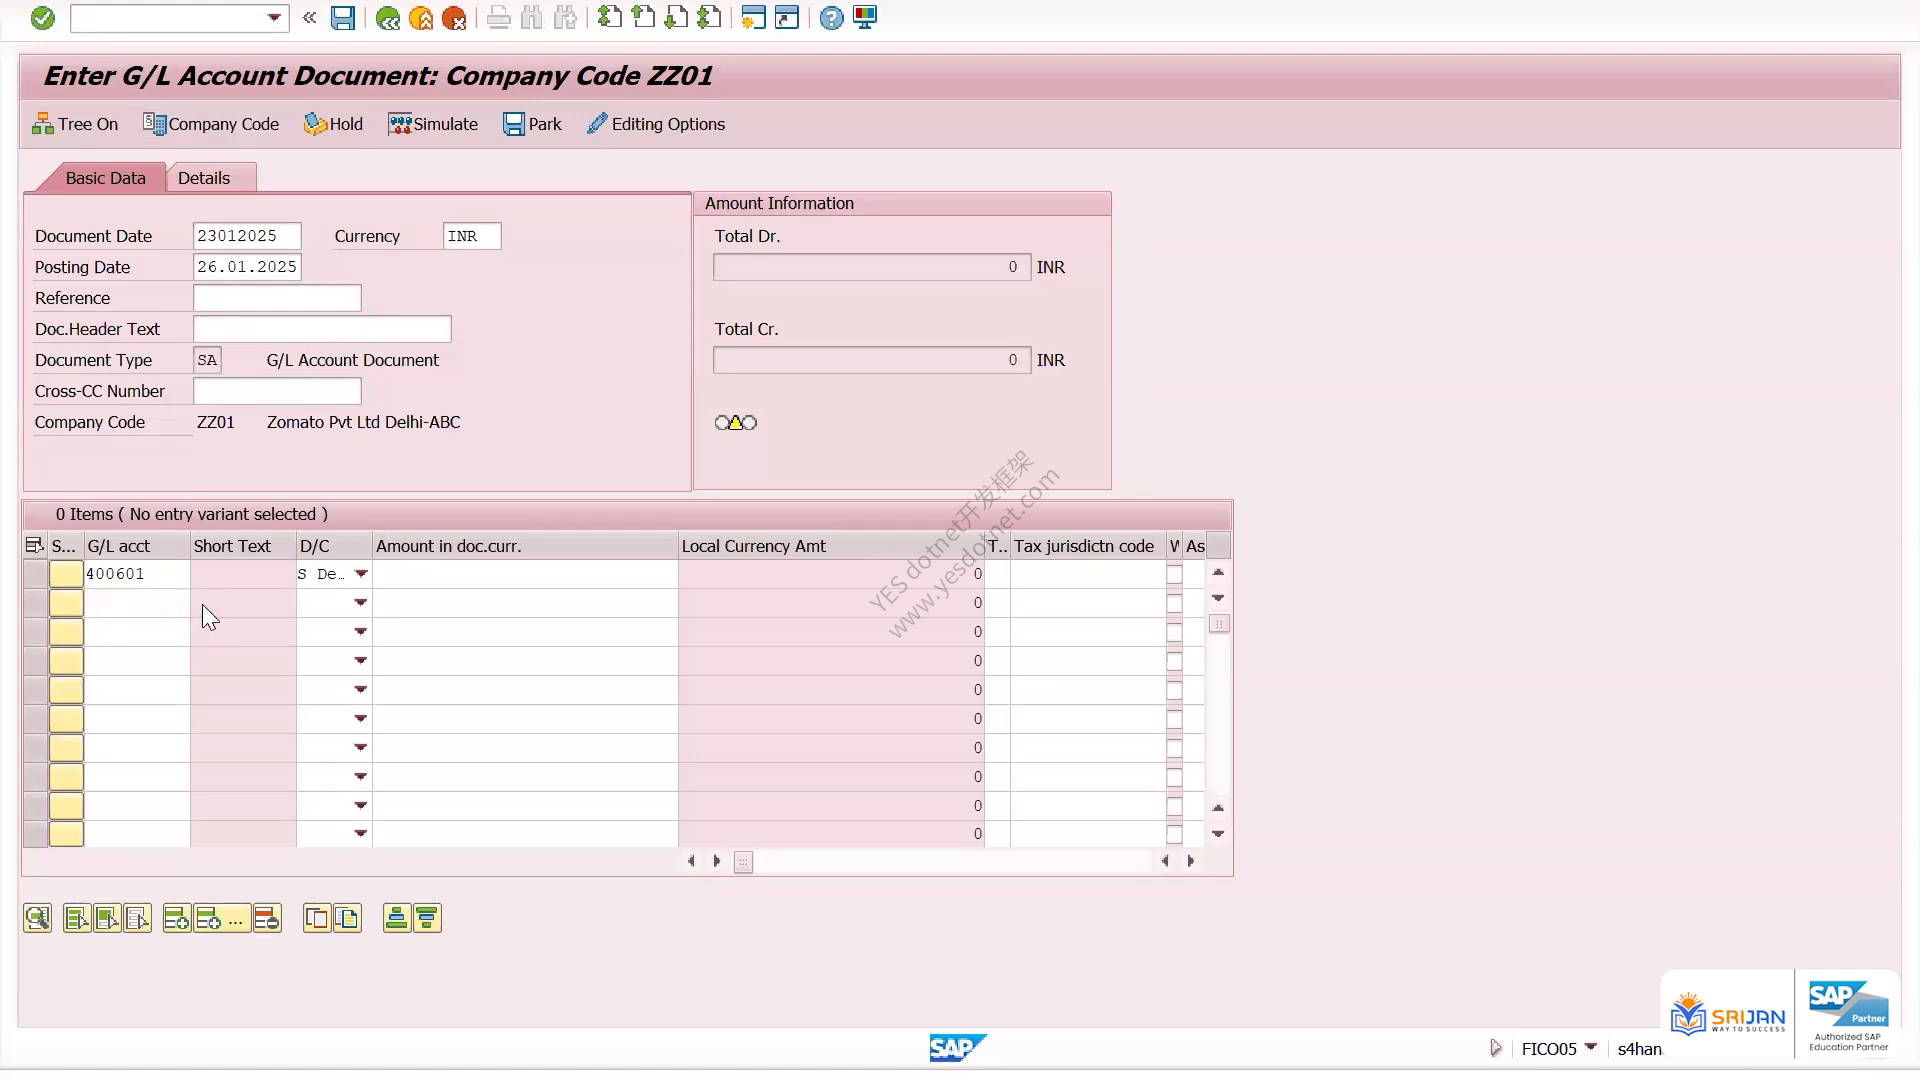Tick the checkbox in the second item row
The image size is (1920, 1080).
(1175, 603)
